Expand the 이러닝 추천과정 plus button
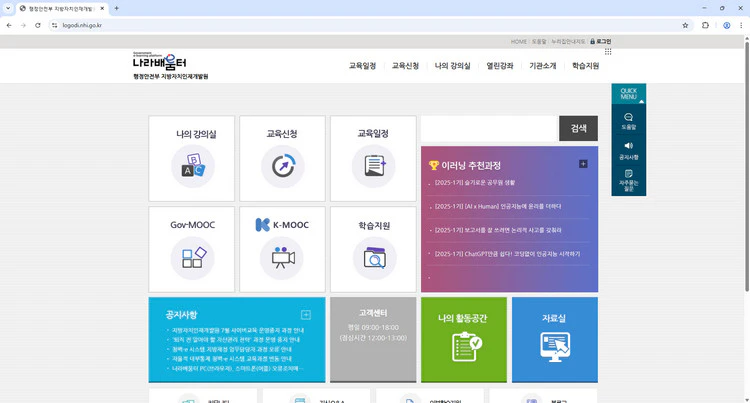 (x=583, y=164)
